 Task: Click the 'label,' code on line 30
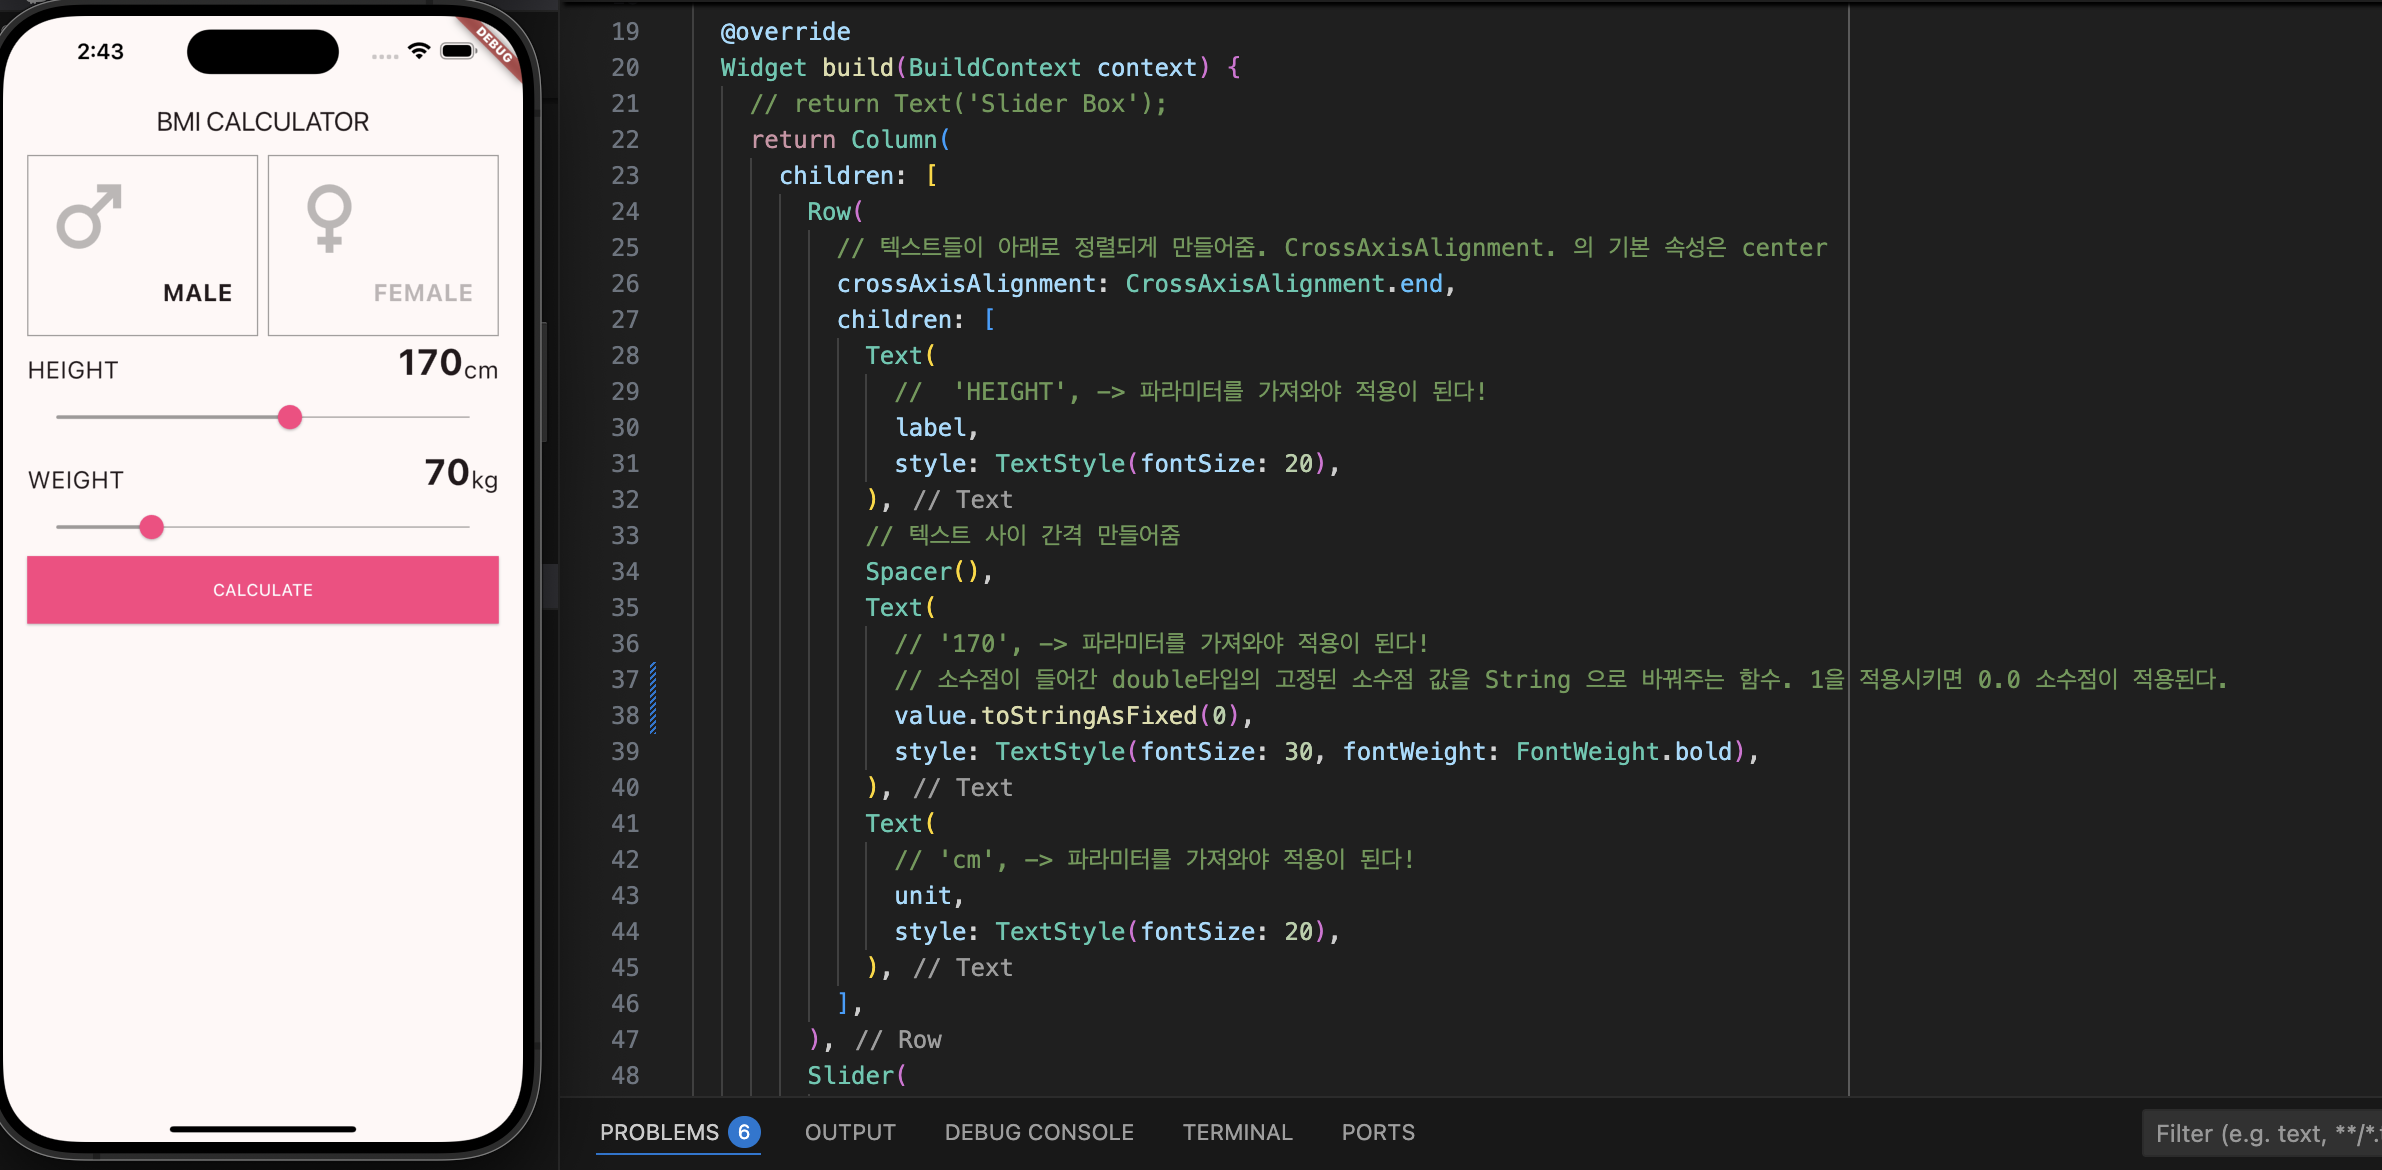coord(936,428)
